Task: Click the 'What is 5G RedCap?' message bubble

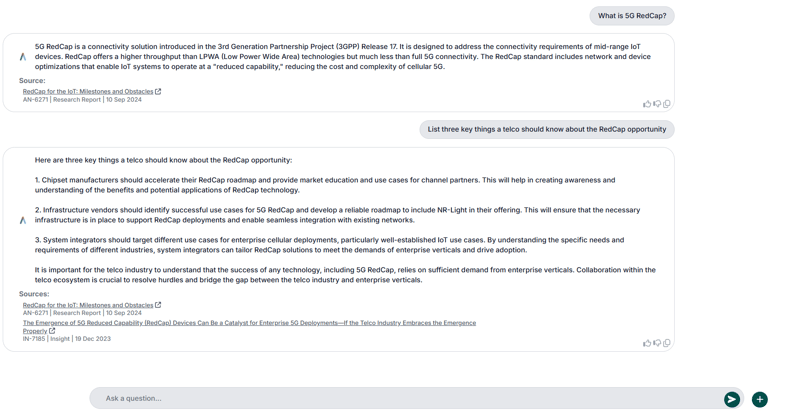Action: coord(632,16)
